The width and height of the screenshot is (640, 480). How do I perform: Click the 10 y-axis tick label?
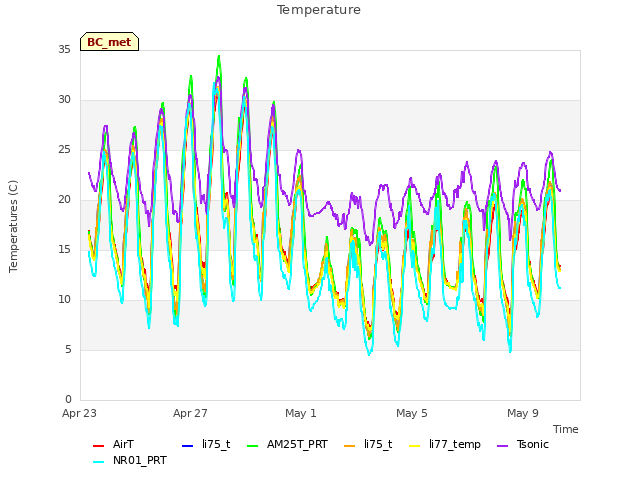click(64, 300)
